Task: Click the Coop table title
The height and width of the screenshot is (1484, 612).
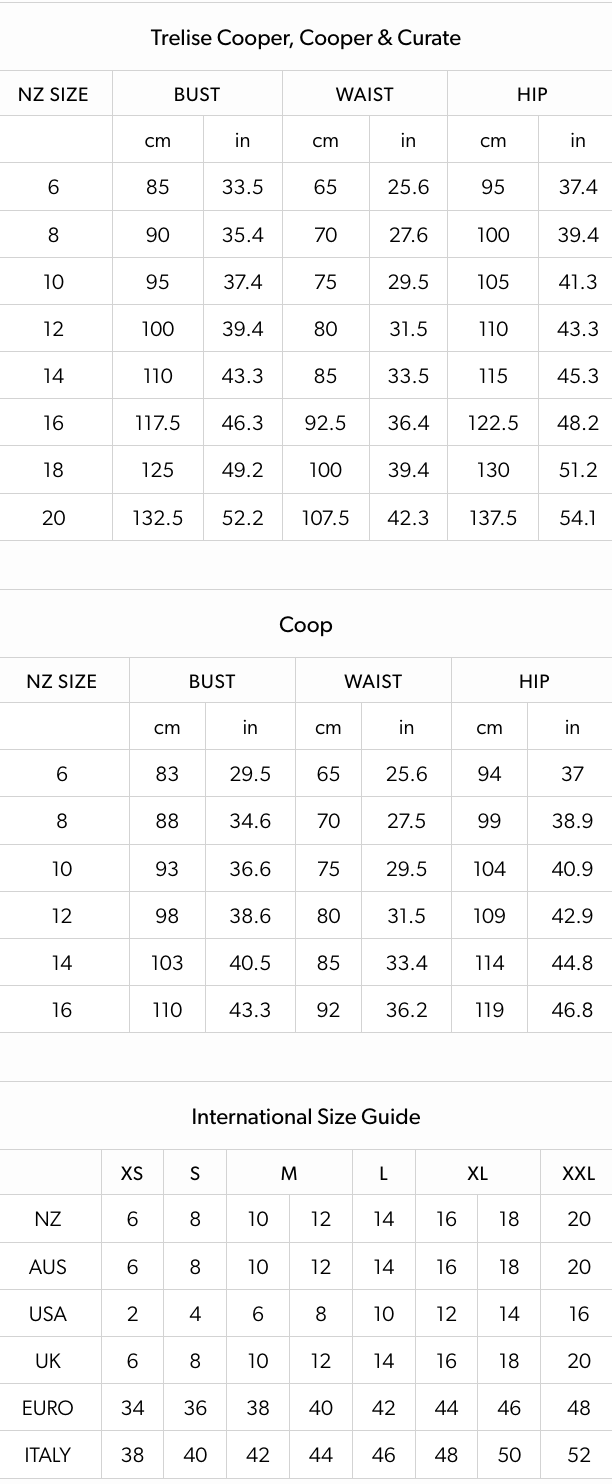Action: pyautogui.click(x=305, y=625)
